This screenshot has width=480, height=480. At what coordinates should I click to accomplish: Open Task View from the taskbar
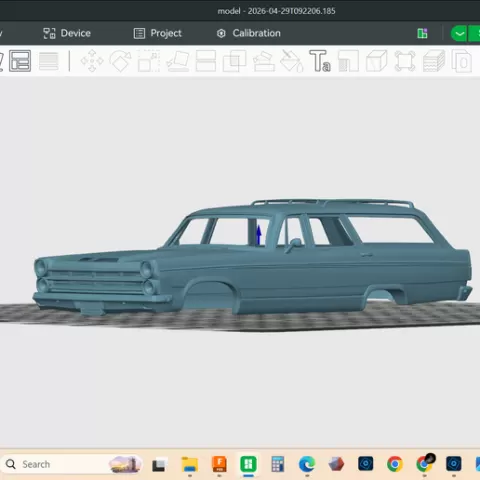point(159,465)
